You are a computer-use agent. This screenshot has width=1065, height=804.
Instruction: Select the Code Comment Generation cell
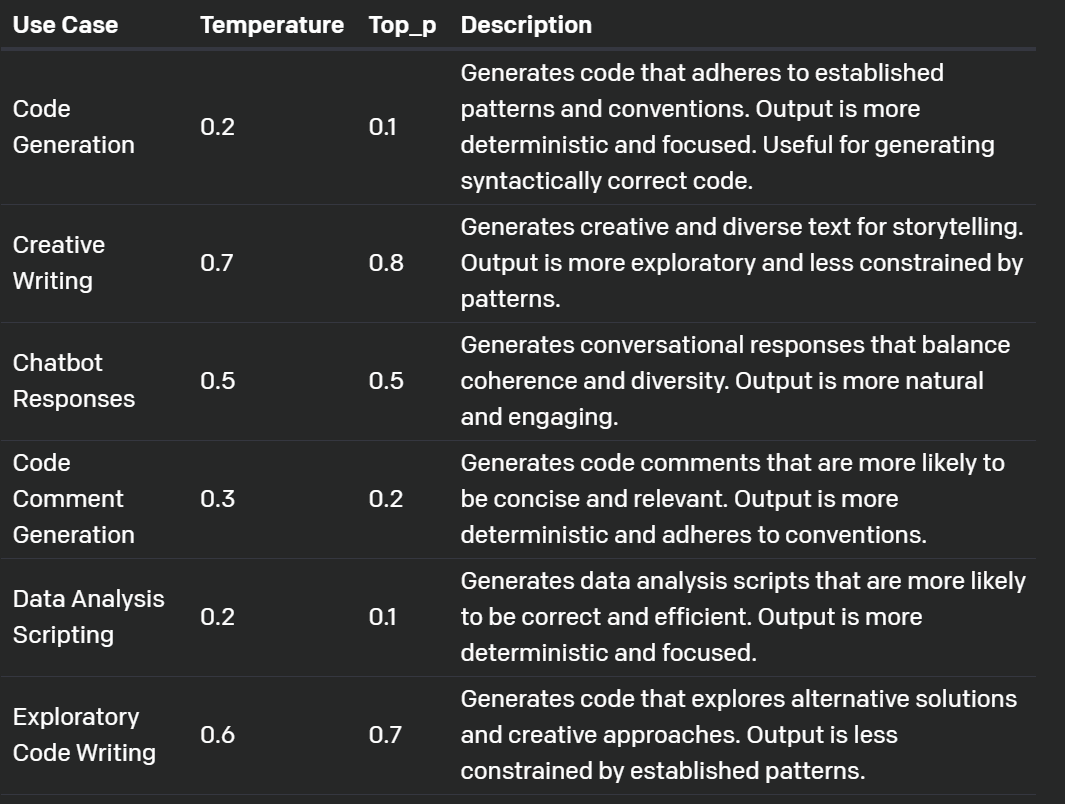coord(73,499)
